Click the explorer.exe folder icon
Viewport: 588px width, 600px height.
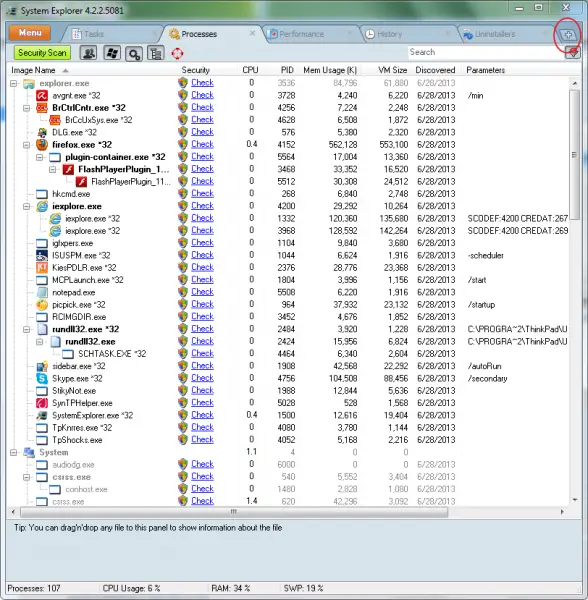click(29, 83)
